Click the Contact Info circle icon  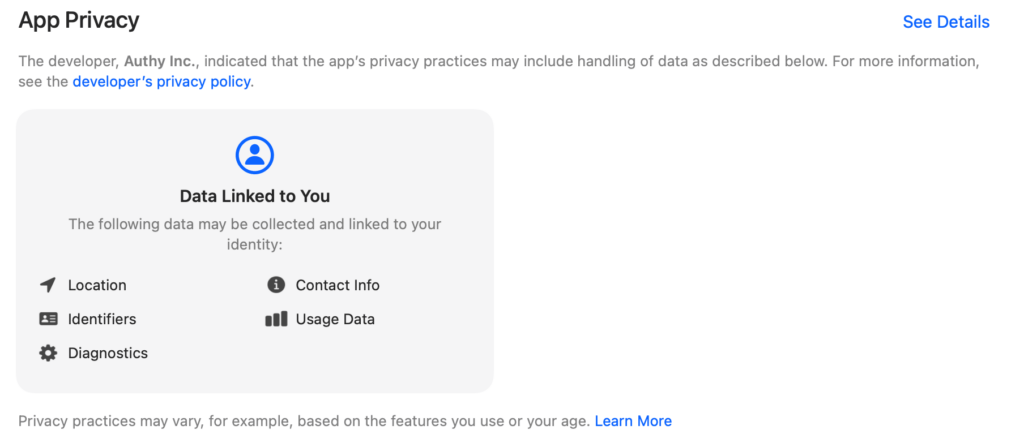coord(276,285)
